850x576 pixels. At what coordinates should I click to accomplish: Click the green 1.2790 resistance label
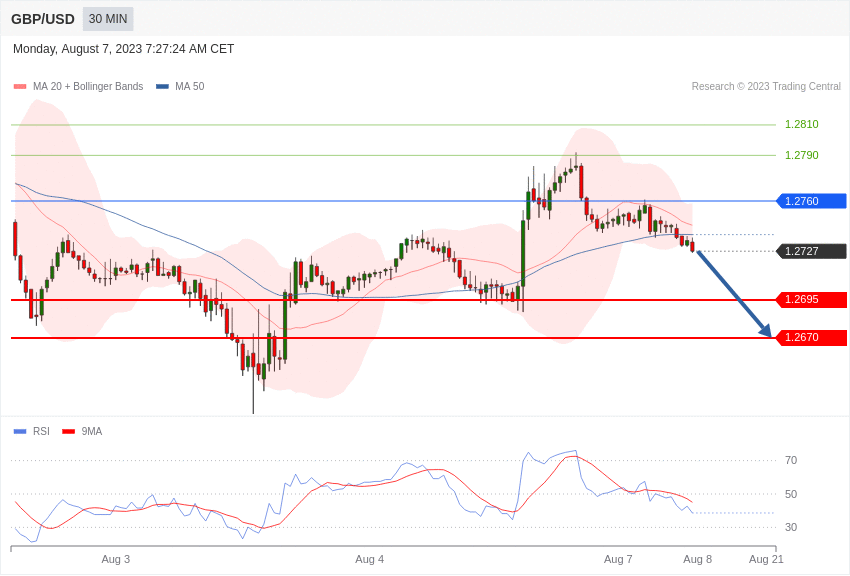[802, 156]
